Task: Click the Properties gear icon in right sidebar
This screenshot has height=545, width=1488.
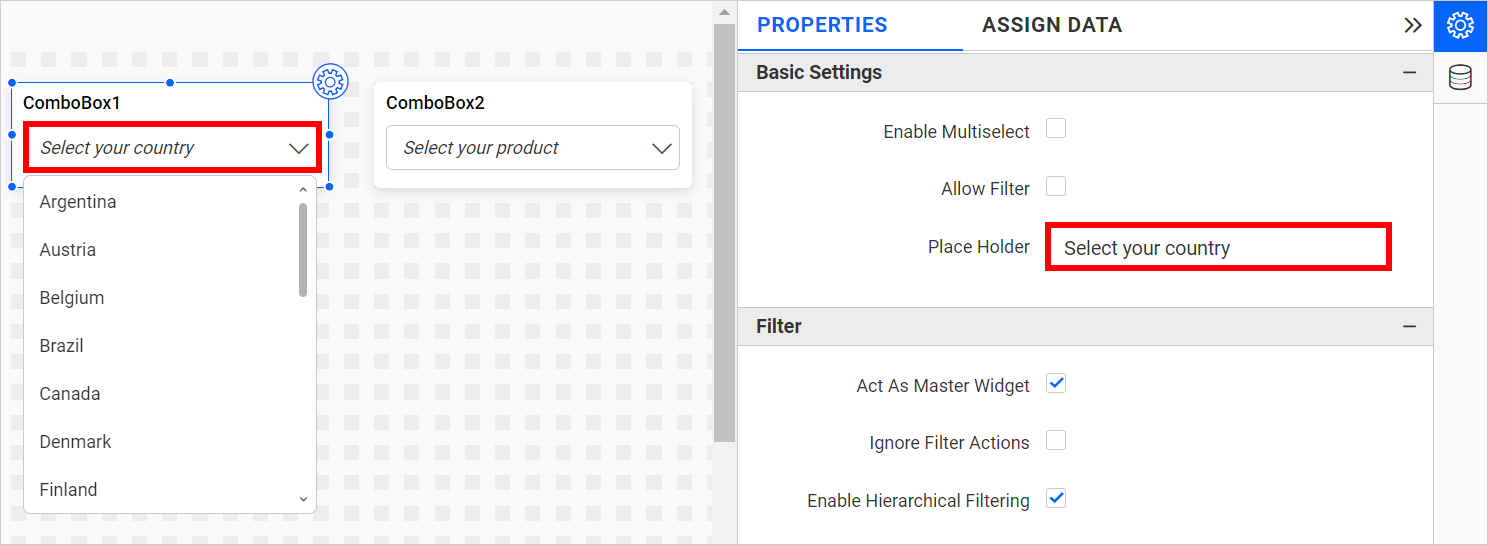Action: click(1460, 26)
